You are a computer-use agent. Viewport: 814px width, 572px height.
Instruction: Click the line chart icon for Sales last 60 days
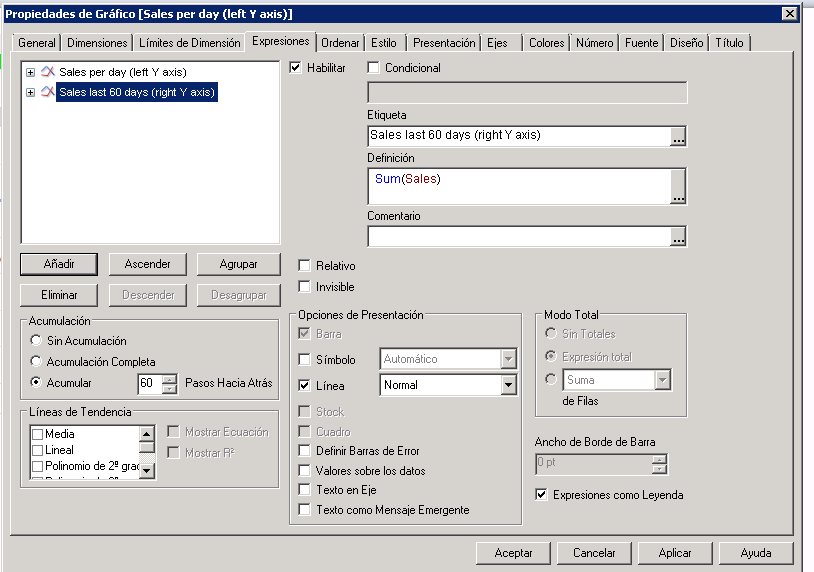[46, 92]
